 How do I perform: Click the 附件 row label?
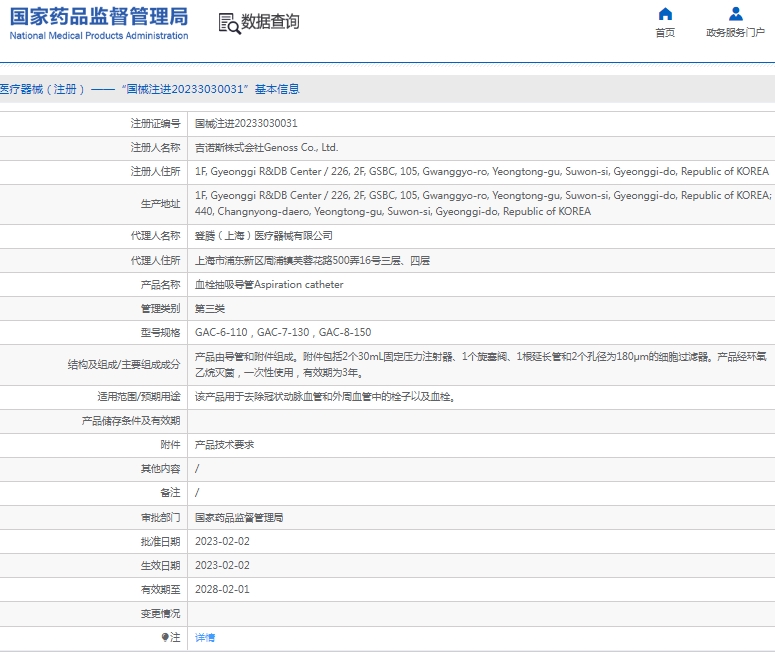click(x=170, y=445)
